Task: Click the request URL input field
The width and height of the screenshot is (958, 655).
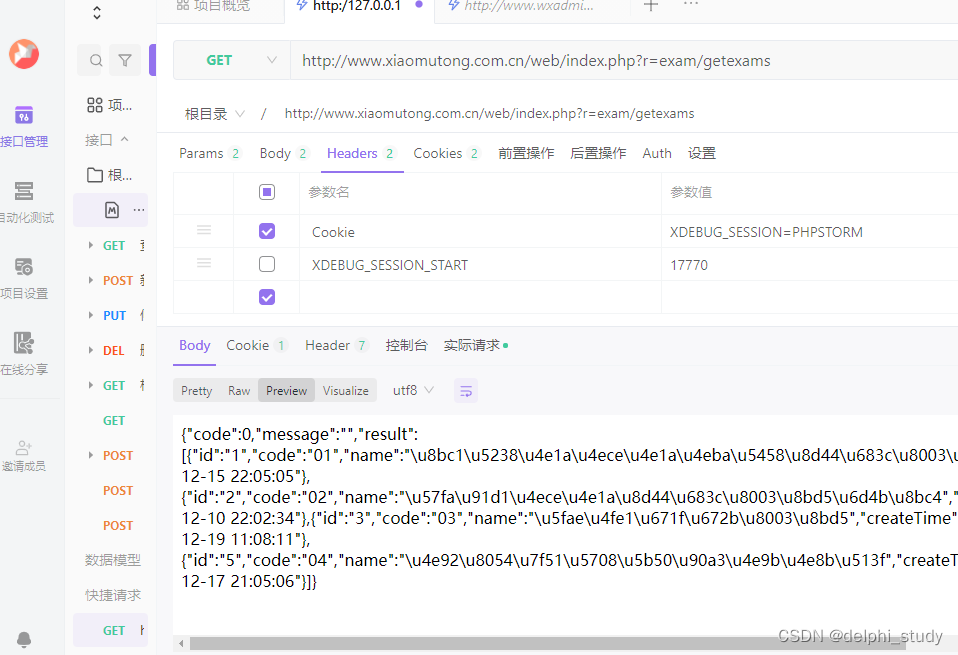Action: [x=600, y=60]
